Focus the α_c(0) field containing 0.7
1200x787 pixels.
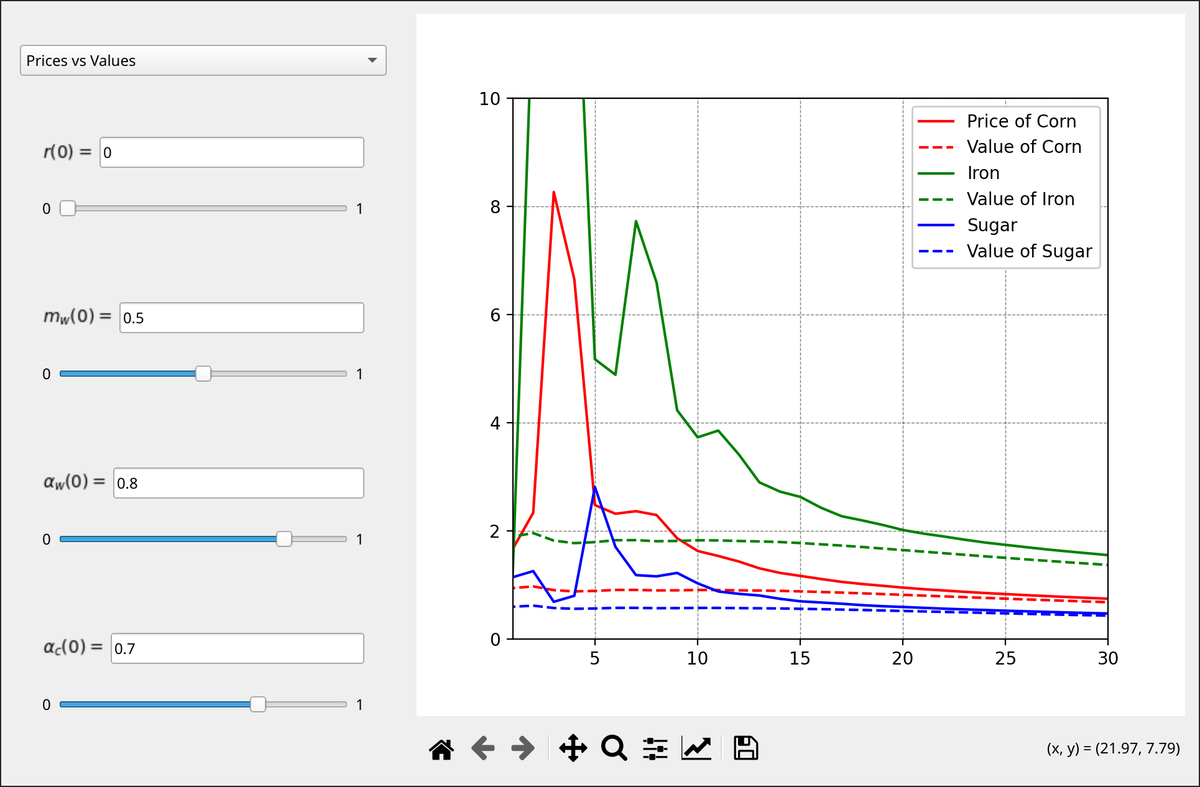click(236, 648)
